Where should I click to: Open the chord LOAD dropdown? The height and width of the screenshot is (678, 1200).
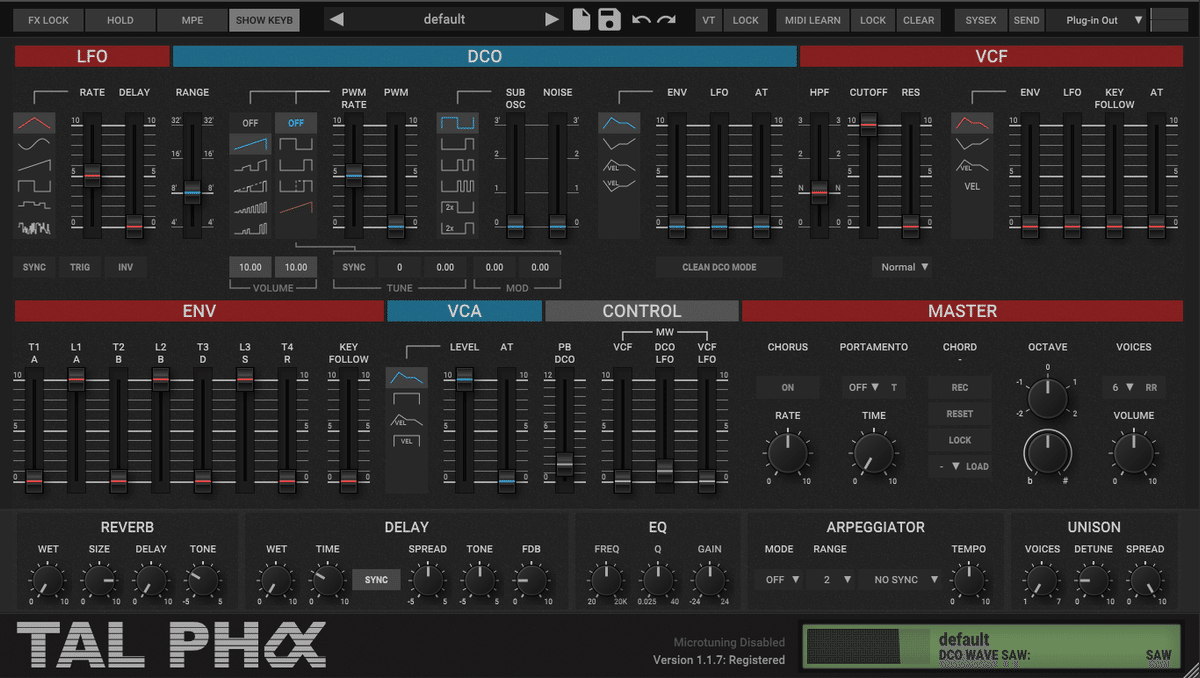click(x=960, y=466)
